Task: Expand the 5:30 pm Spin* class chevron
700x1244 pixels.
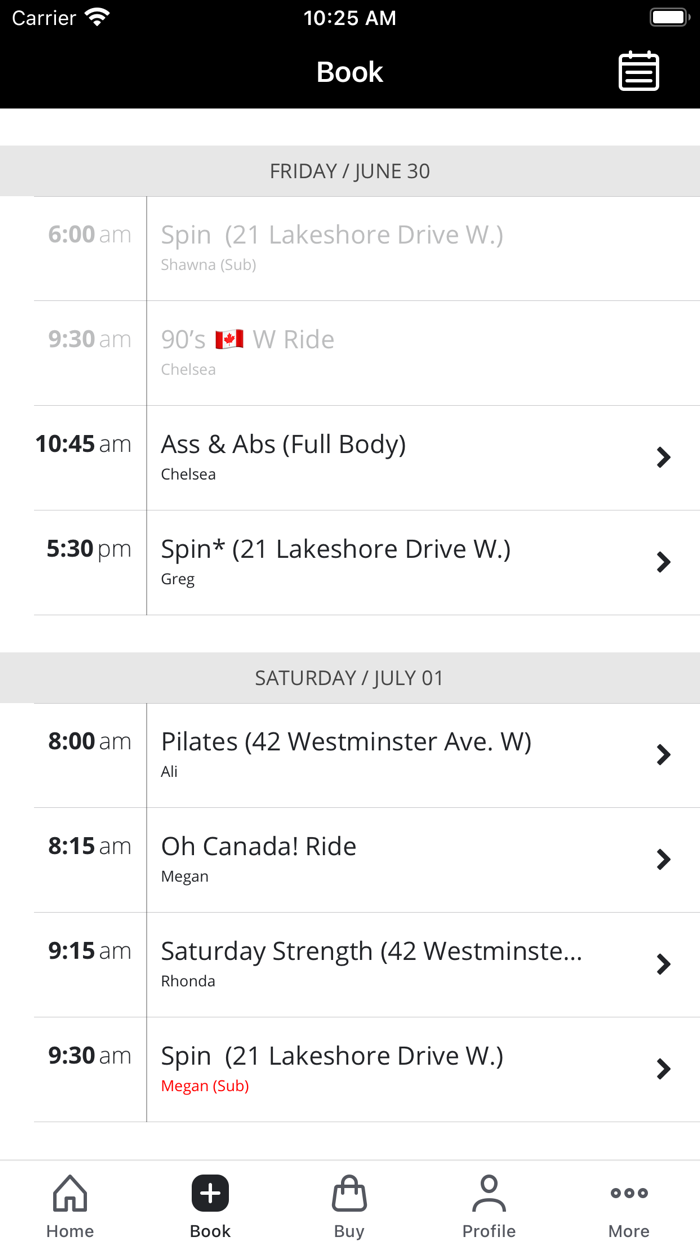Action: point(663,562)
